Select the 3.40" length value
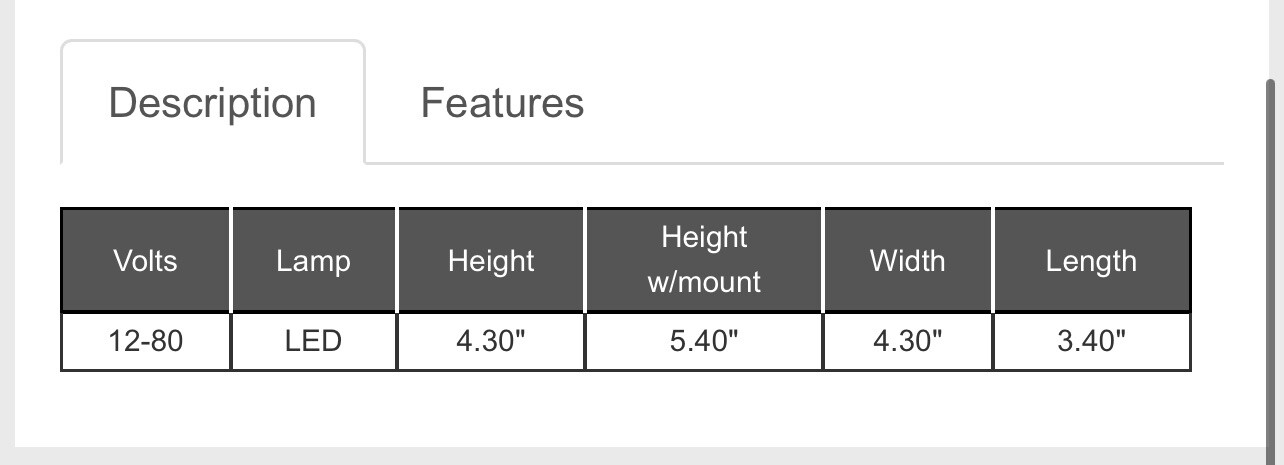1284x465 pixels. pyautogui.click(x=1091, y=341)
